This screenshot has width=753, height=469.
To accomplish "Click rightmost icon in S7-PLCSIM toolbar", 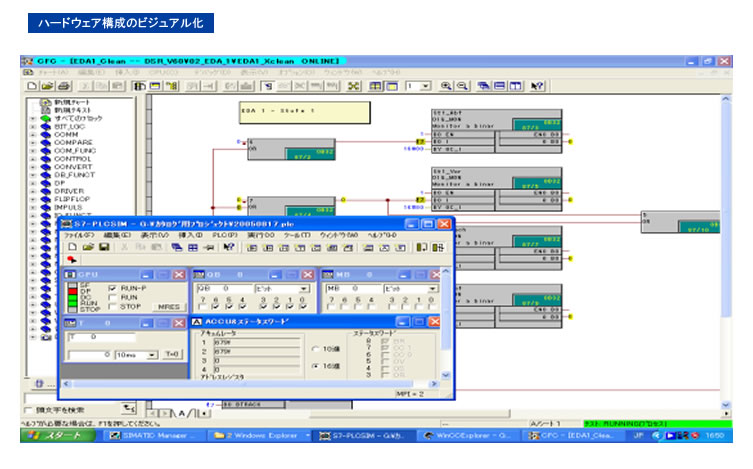I will 438,248.
